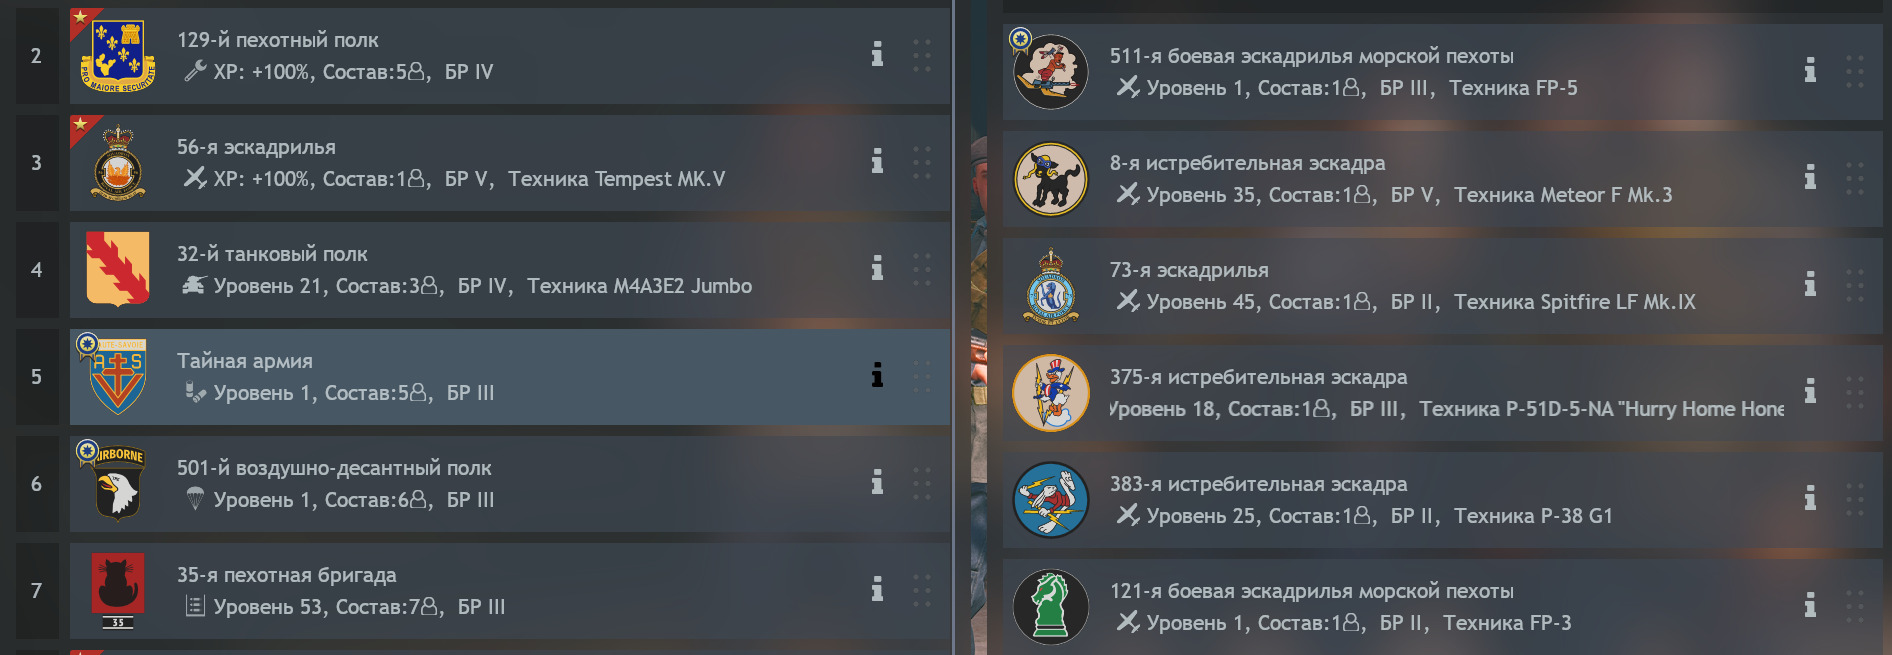Select the Тайная армия squad row
This screenshot has height=655, width=1892.
click(510, 377)
